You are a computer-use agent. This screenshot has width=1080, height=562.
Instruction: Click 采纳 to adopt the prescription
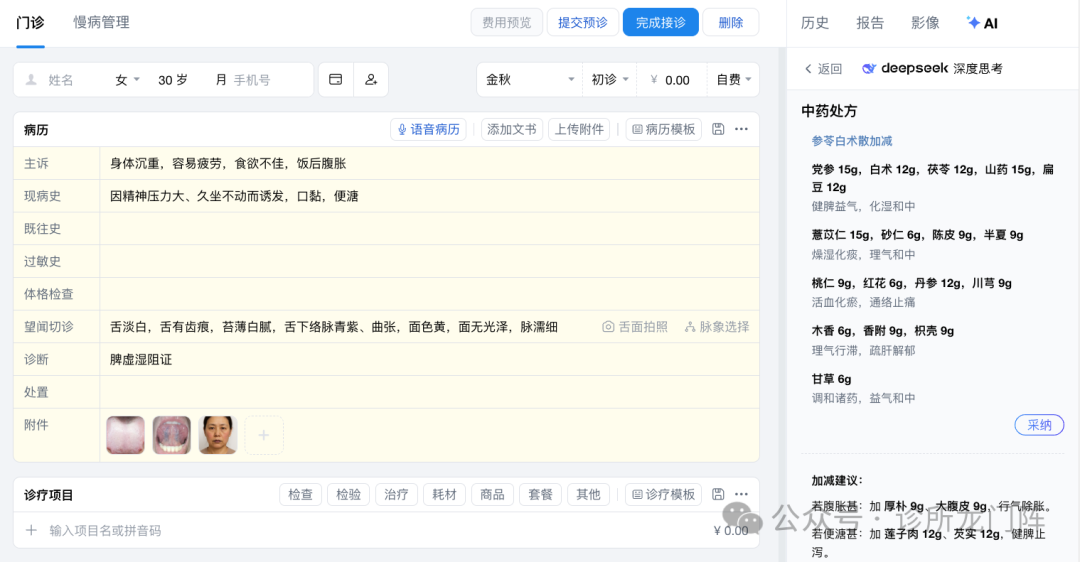[1039, 425]
